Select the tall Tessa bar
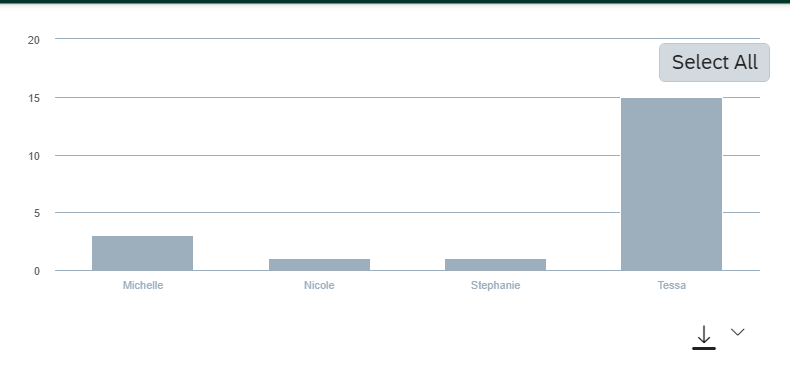This screenshot has height=367, width=790. pos(672,185)
